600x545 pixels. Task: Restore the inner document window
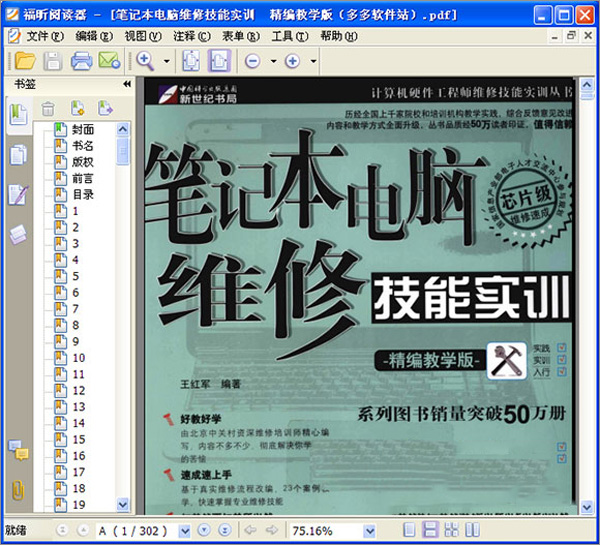click(x=571, y=36)
